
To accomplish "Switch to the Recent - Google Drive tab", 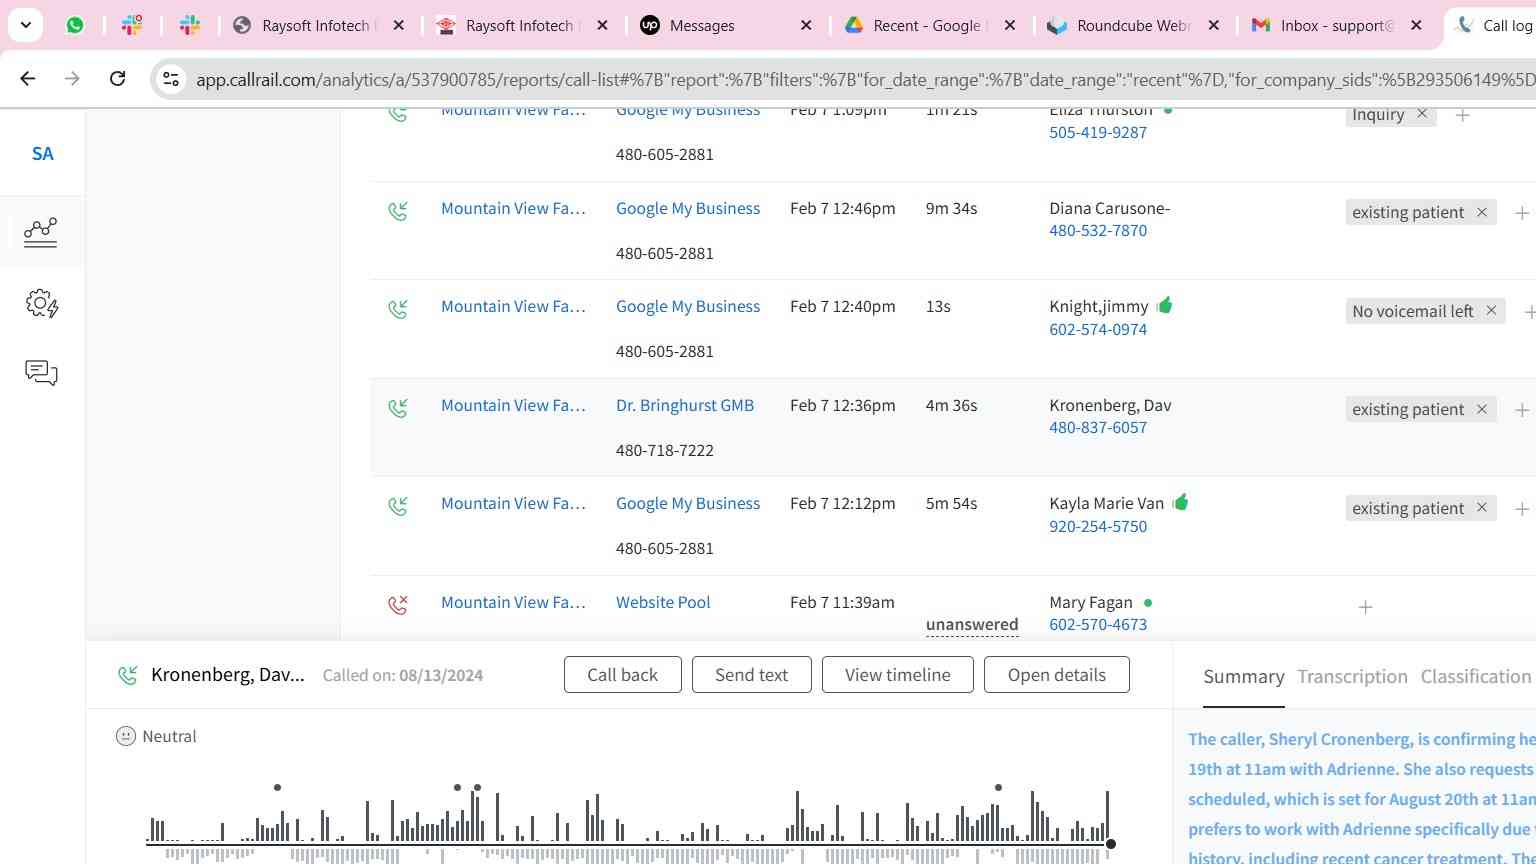I will coord(929,25).
